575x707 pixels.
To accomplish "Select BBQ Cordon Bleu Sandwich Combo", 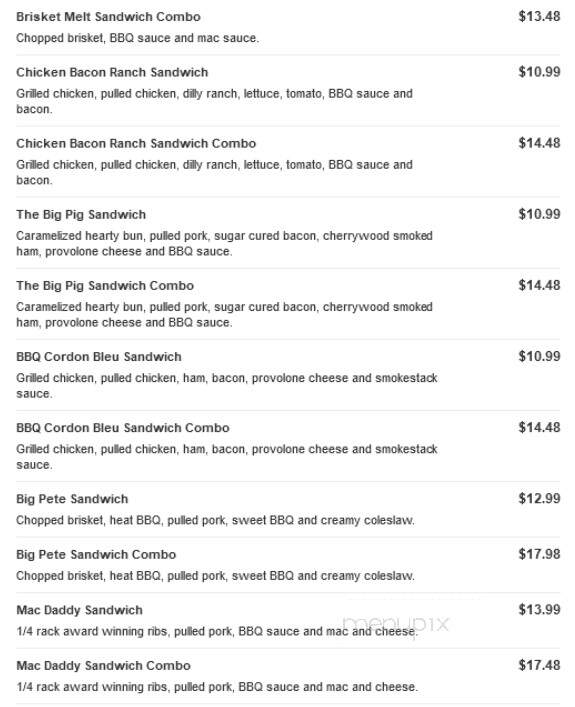I will pos(123,428).
